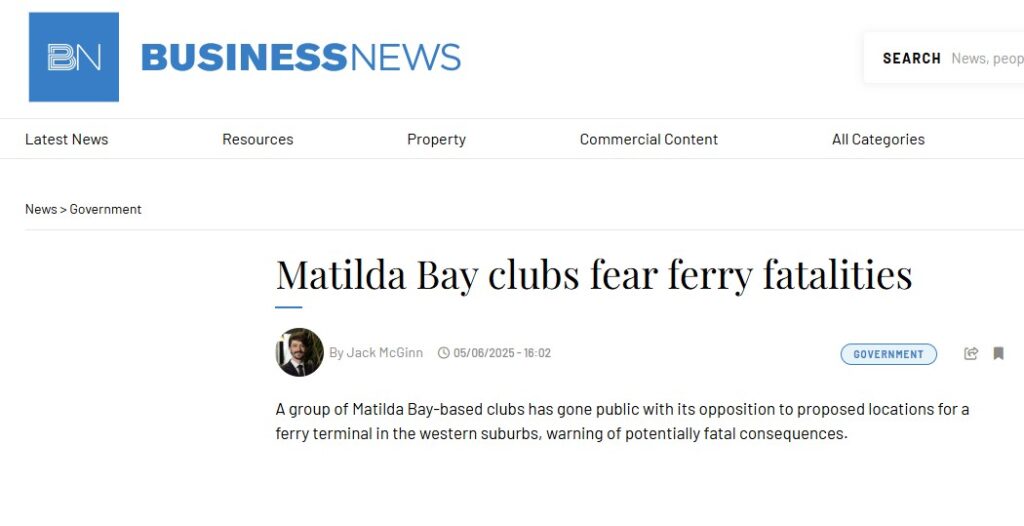Screen dimensions: 1024x526
Task: Click the News breadcrumb link
Action: pyautogui.click(x=41, y=209)
